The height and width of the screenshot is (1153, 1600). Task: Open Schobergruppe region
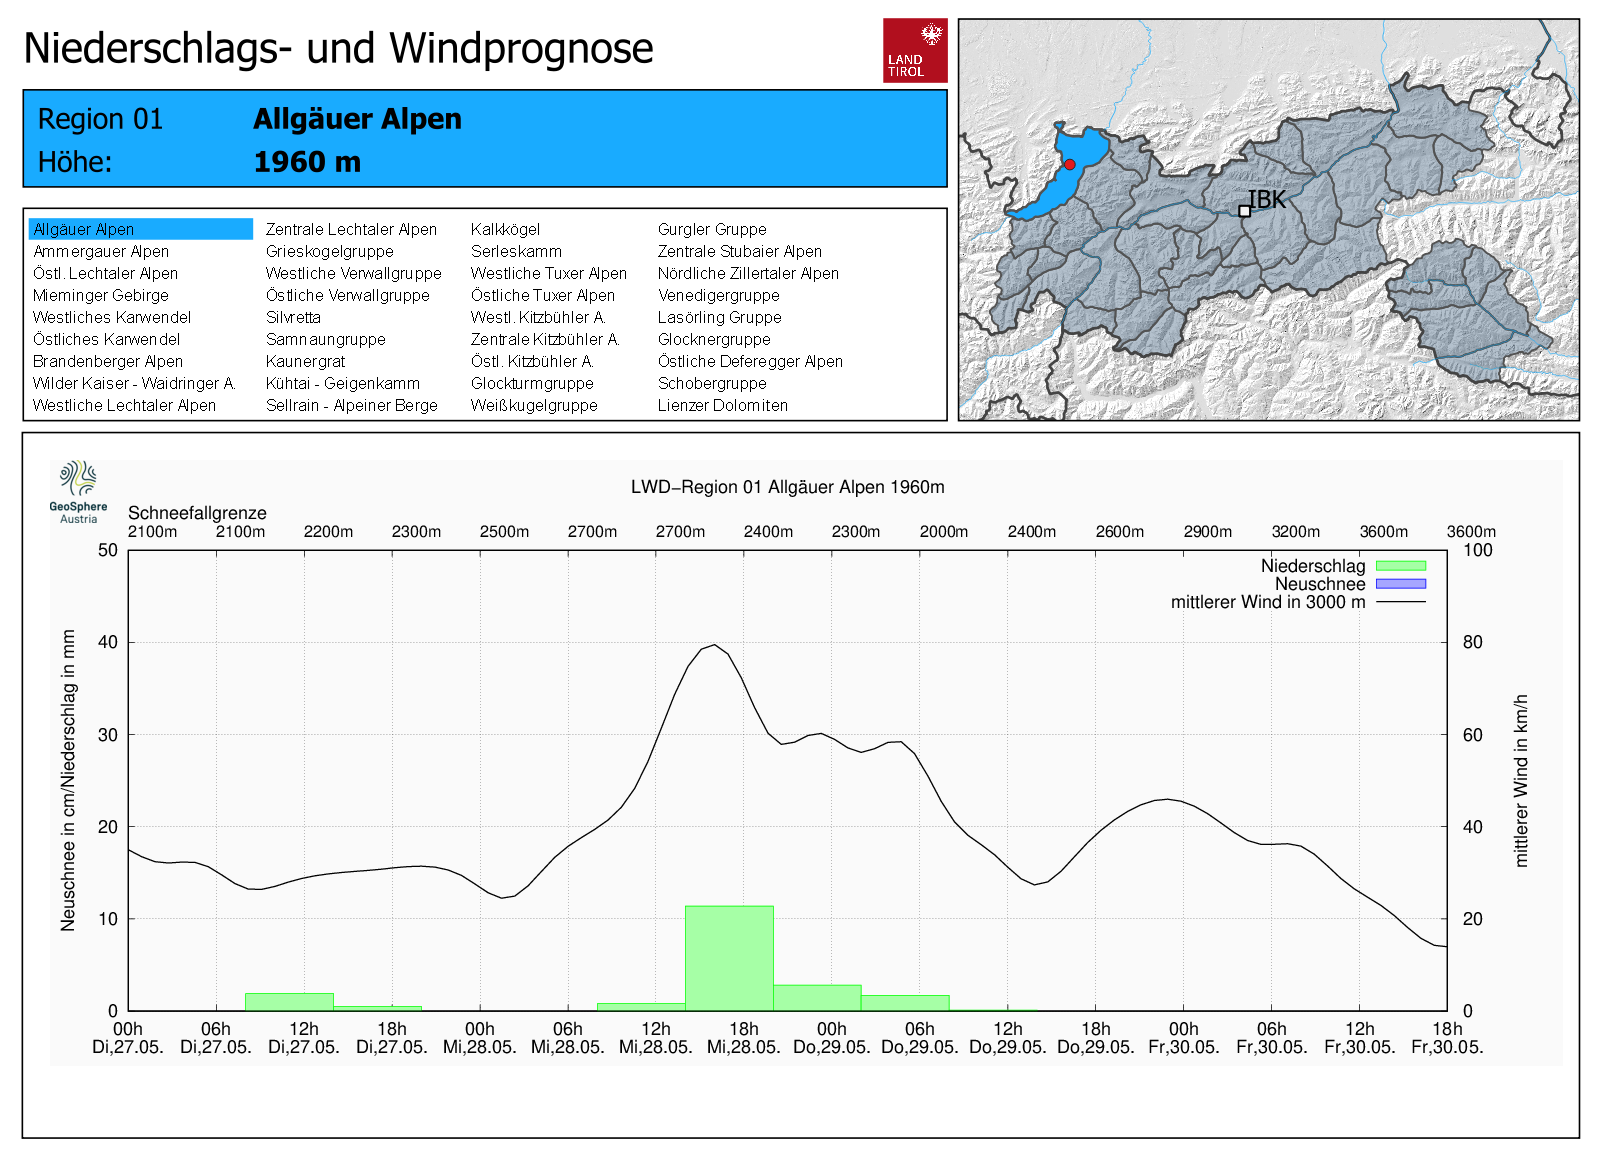click(712, 383)
